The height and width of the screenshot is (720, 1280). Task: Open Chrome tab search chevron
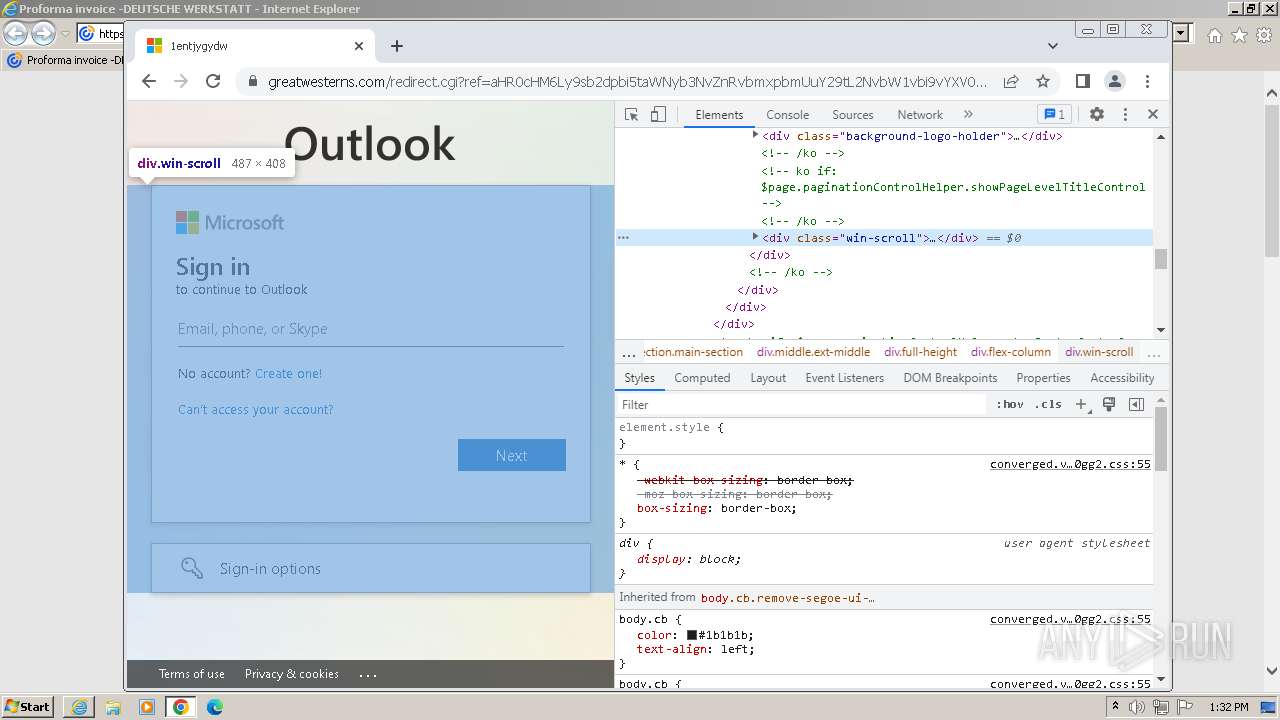(x=1053, y=46)
